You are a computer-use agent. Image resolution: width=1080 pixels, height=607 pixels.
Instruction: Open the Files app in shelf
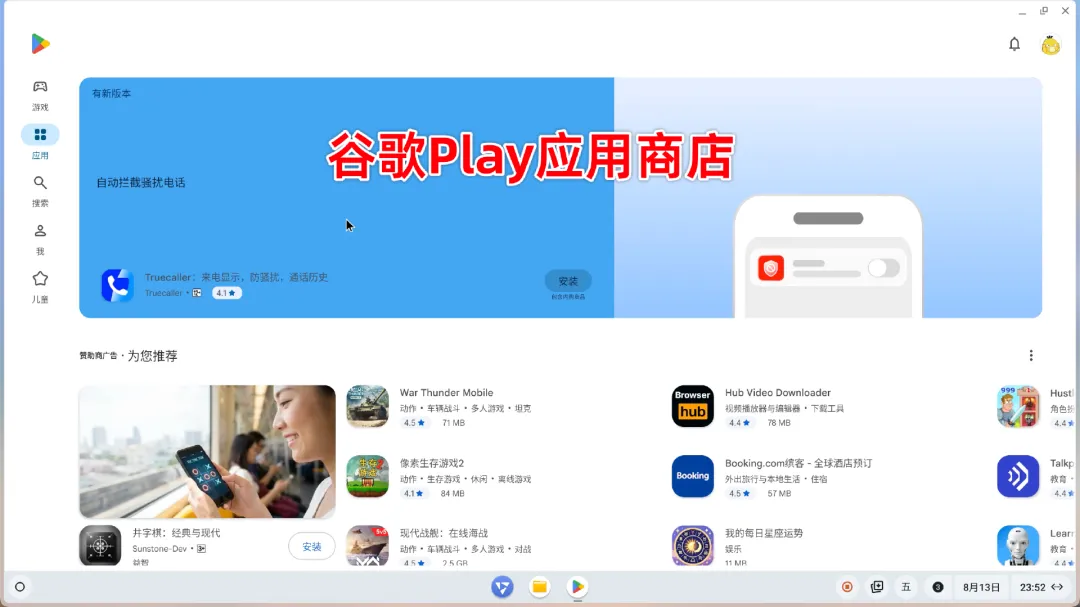pyautogui.click(x=539, y=587)
